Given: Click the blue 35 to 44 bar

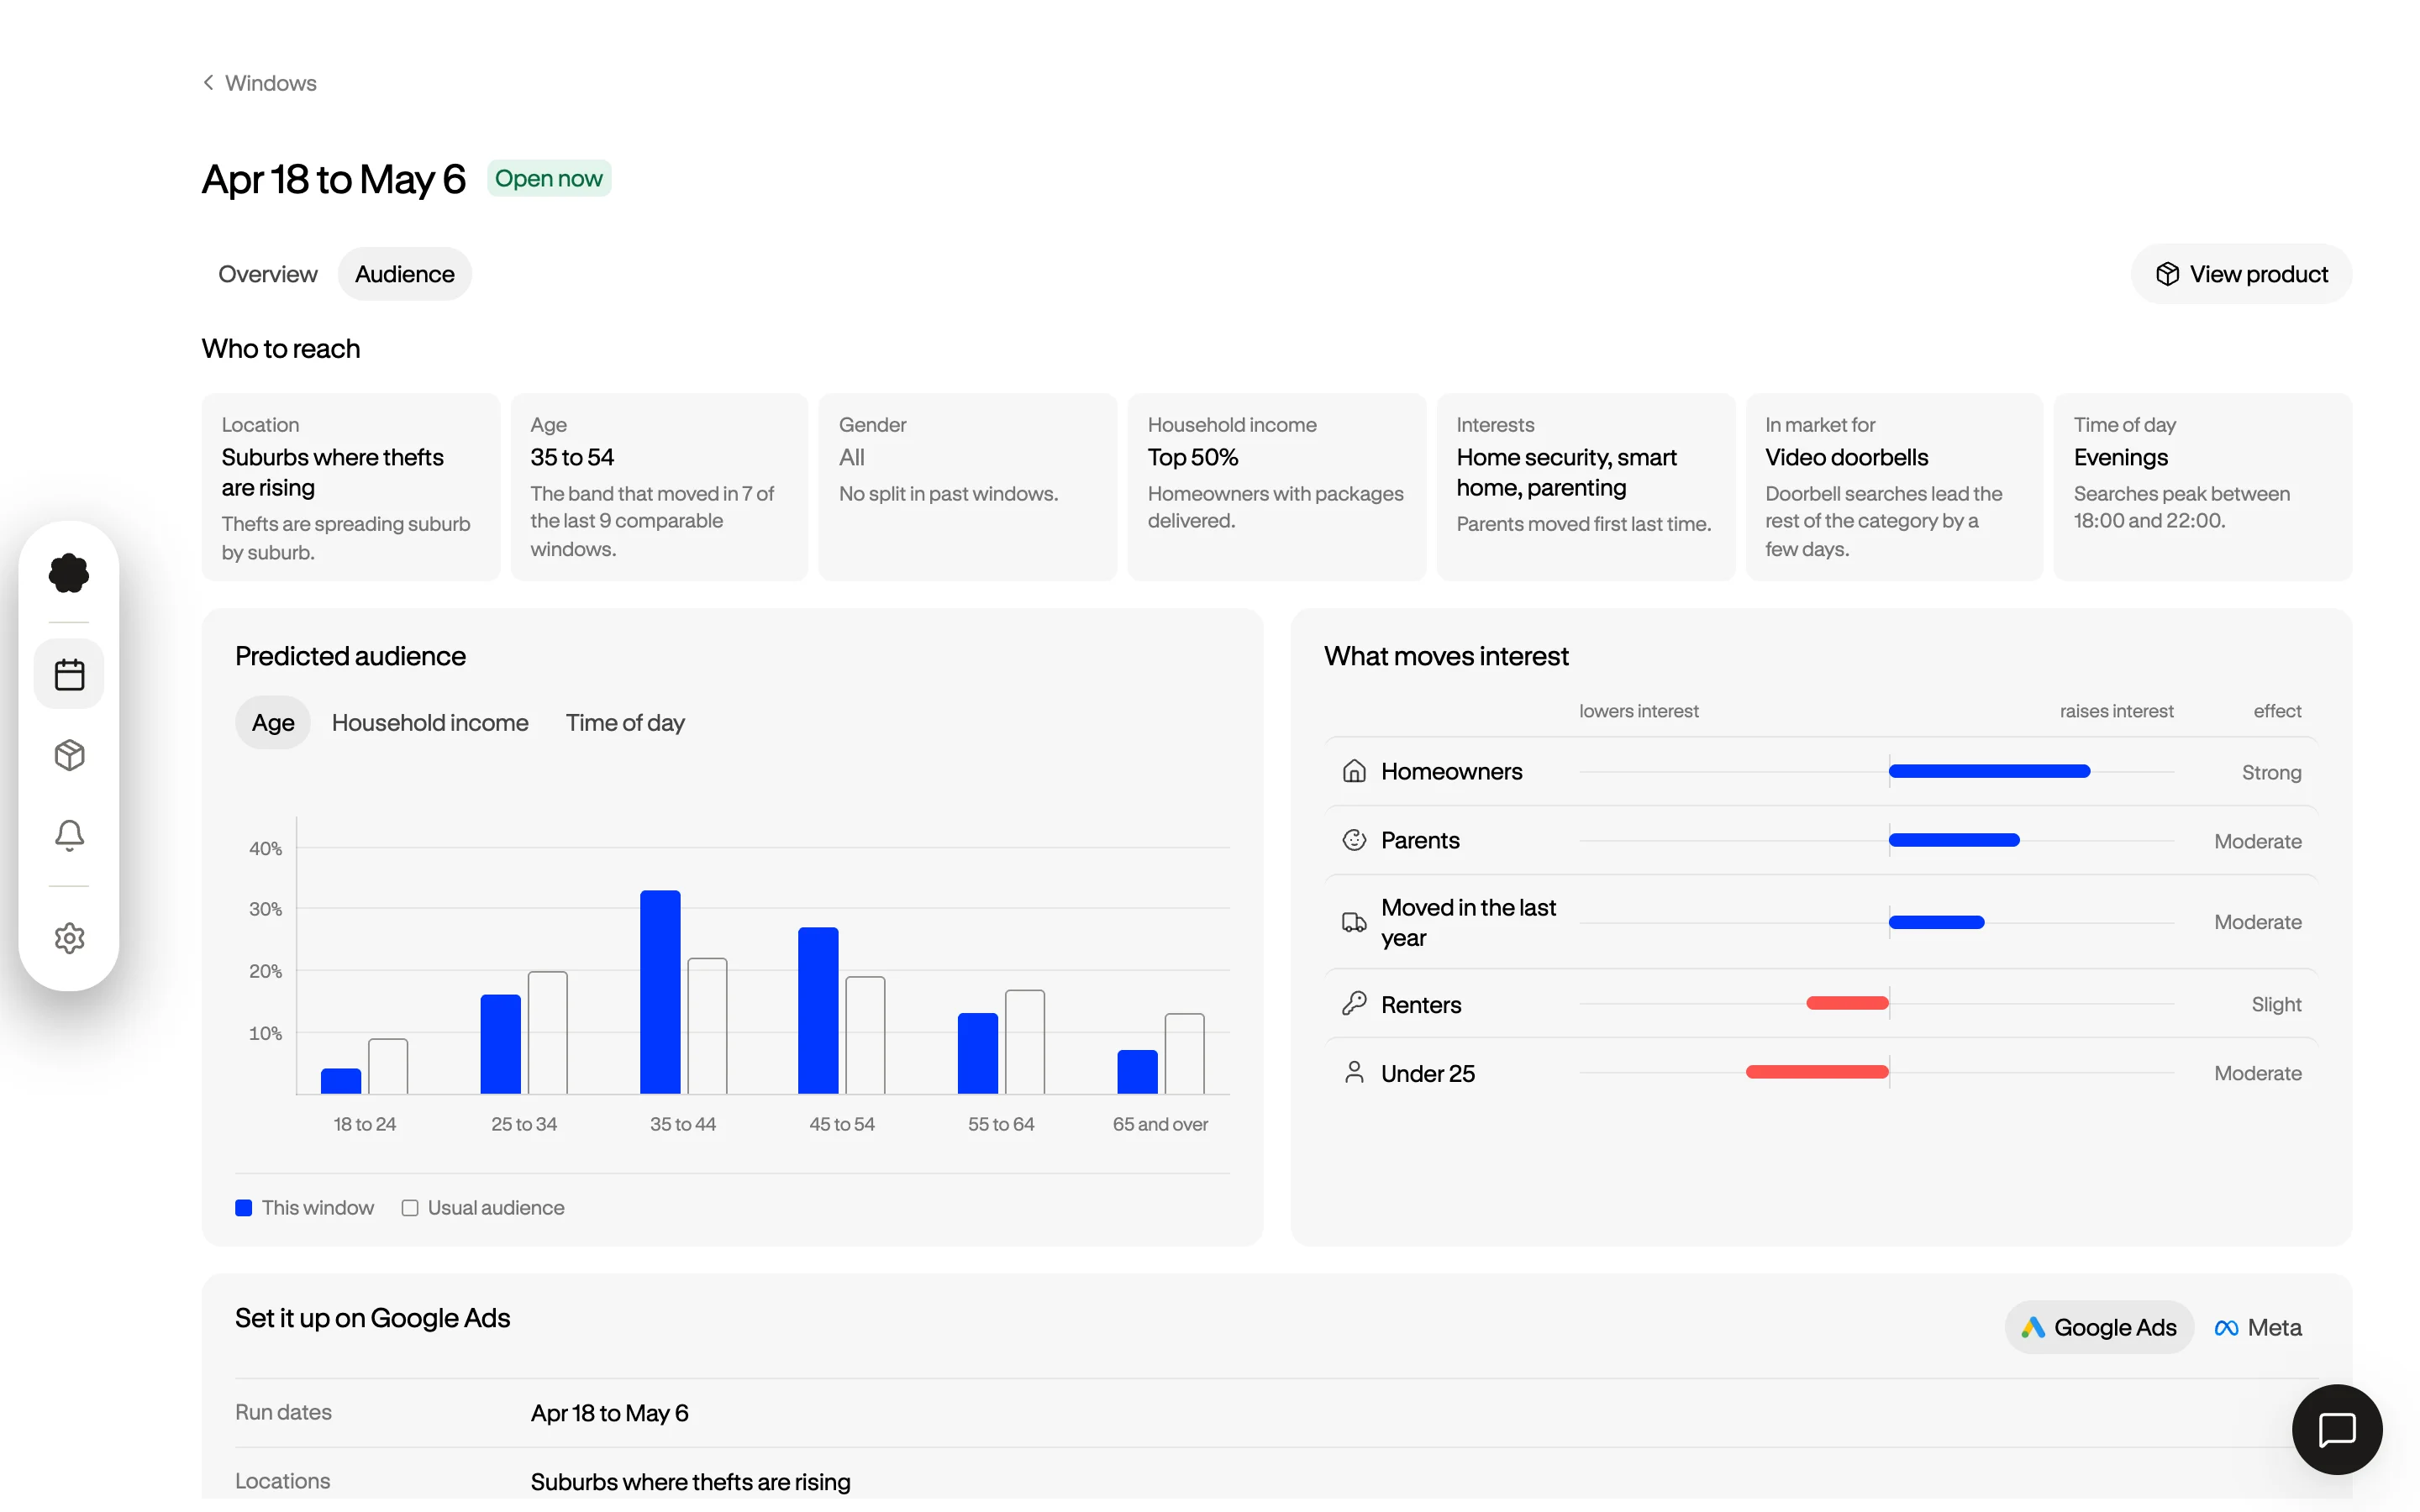Looking at the screenshot, I should [x=660, y=992].
